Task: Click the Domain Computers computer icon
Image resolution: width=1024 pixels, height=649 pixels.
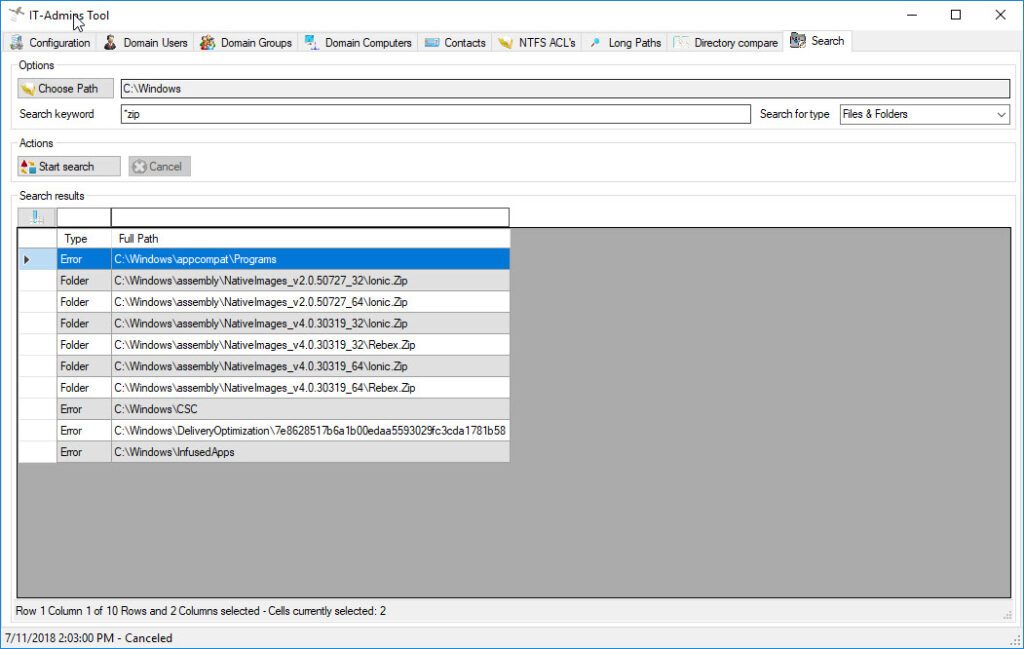Action: 311,43
